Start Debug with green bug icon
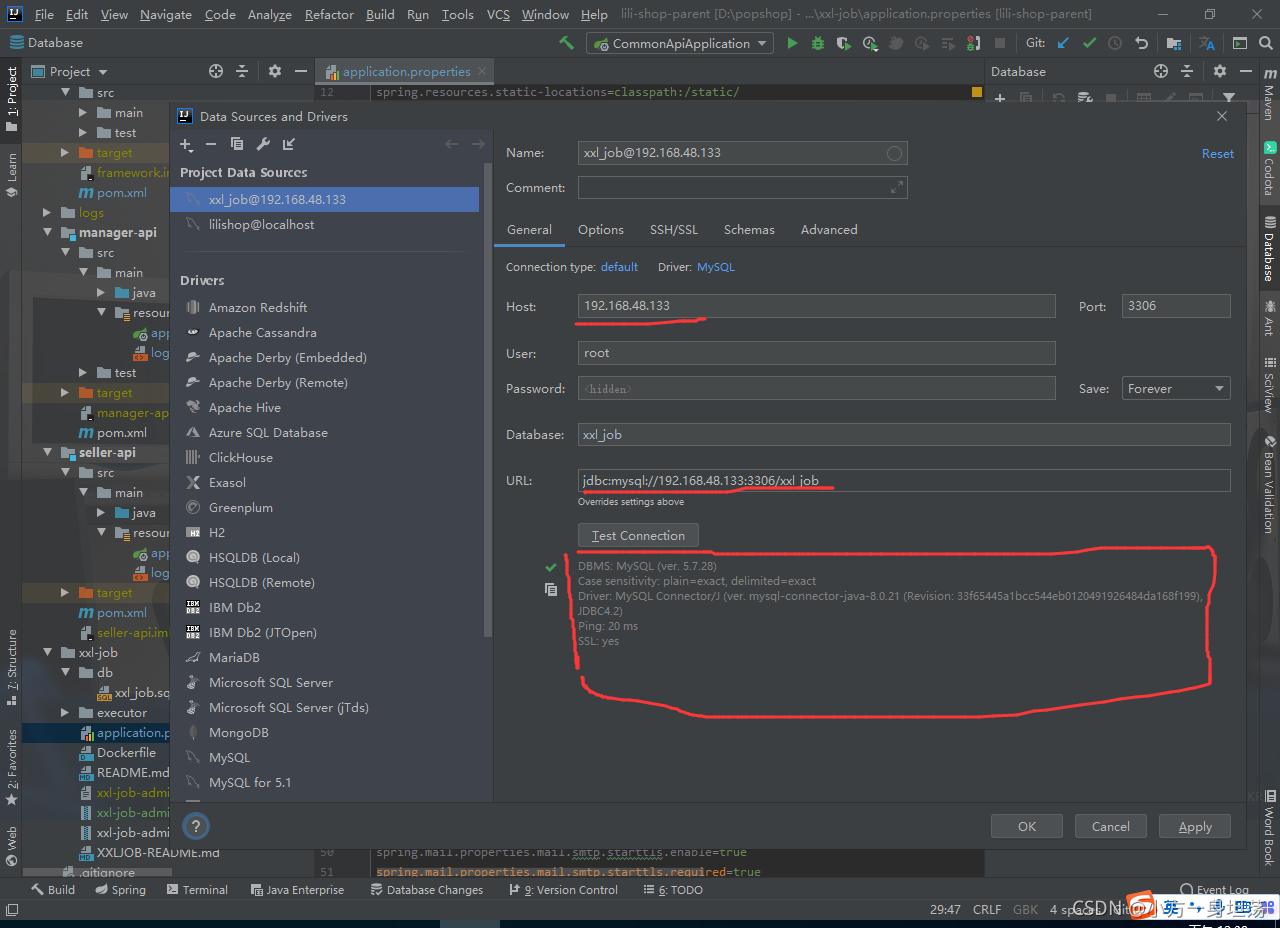The image size is (1280, 928). 818,43
